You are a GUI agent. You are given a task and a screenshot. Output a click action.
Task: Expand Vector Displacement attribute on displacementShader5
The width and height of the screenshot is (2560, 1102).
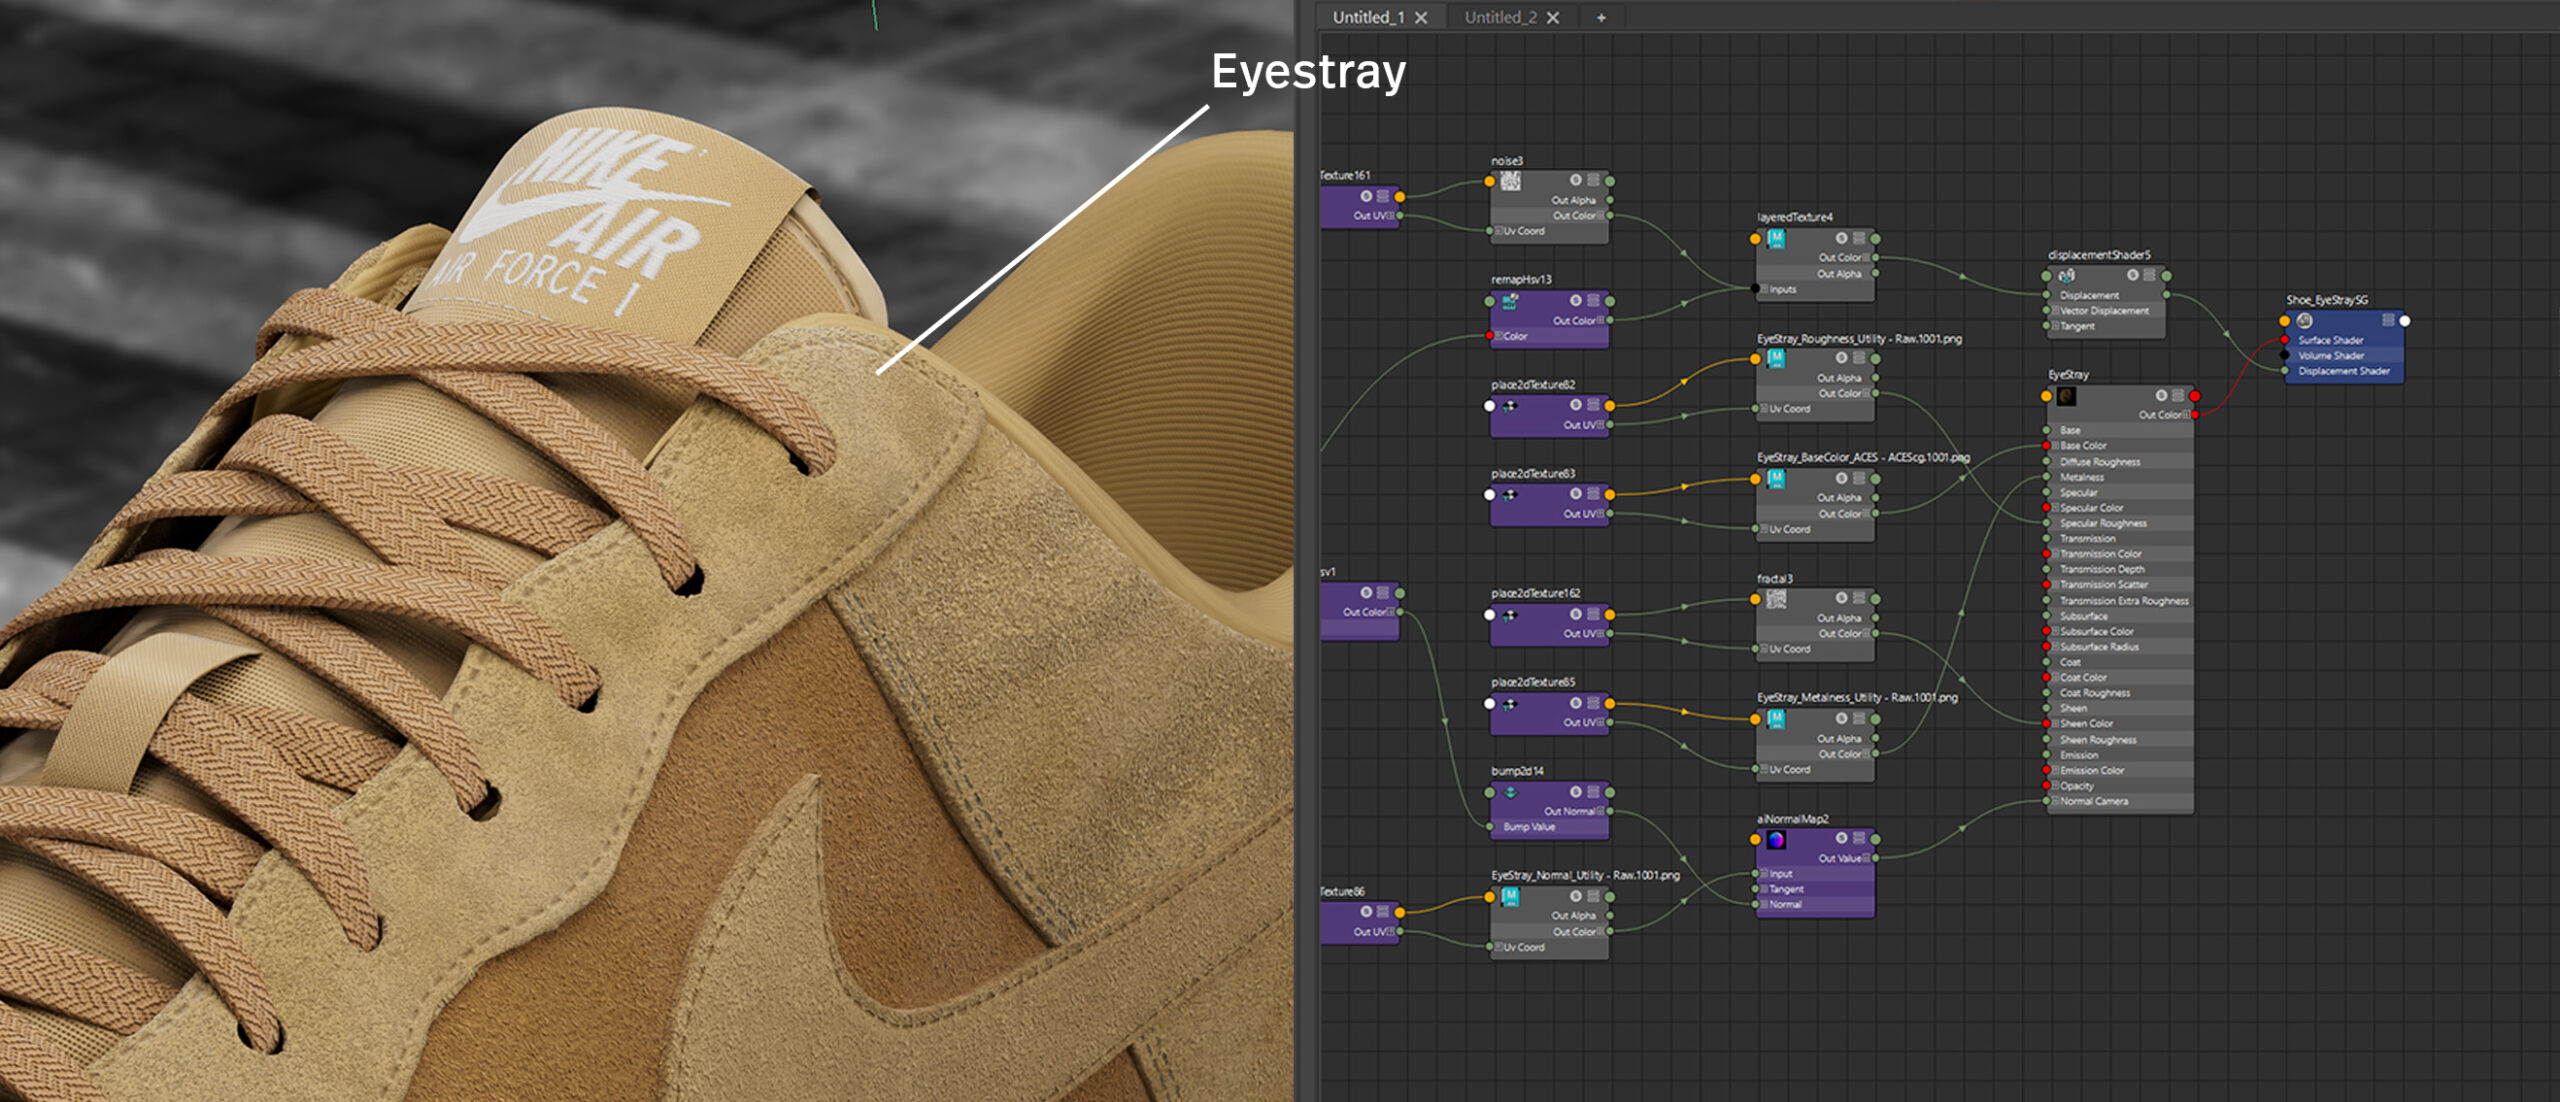2056,311
